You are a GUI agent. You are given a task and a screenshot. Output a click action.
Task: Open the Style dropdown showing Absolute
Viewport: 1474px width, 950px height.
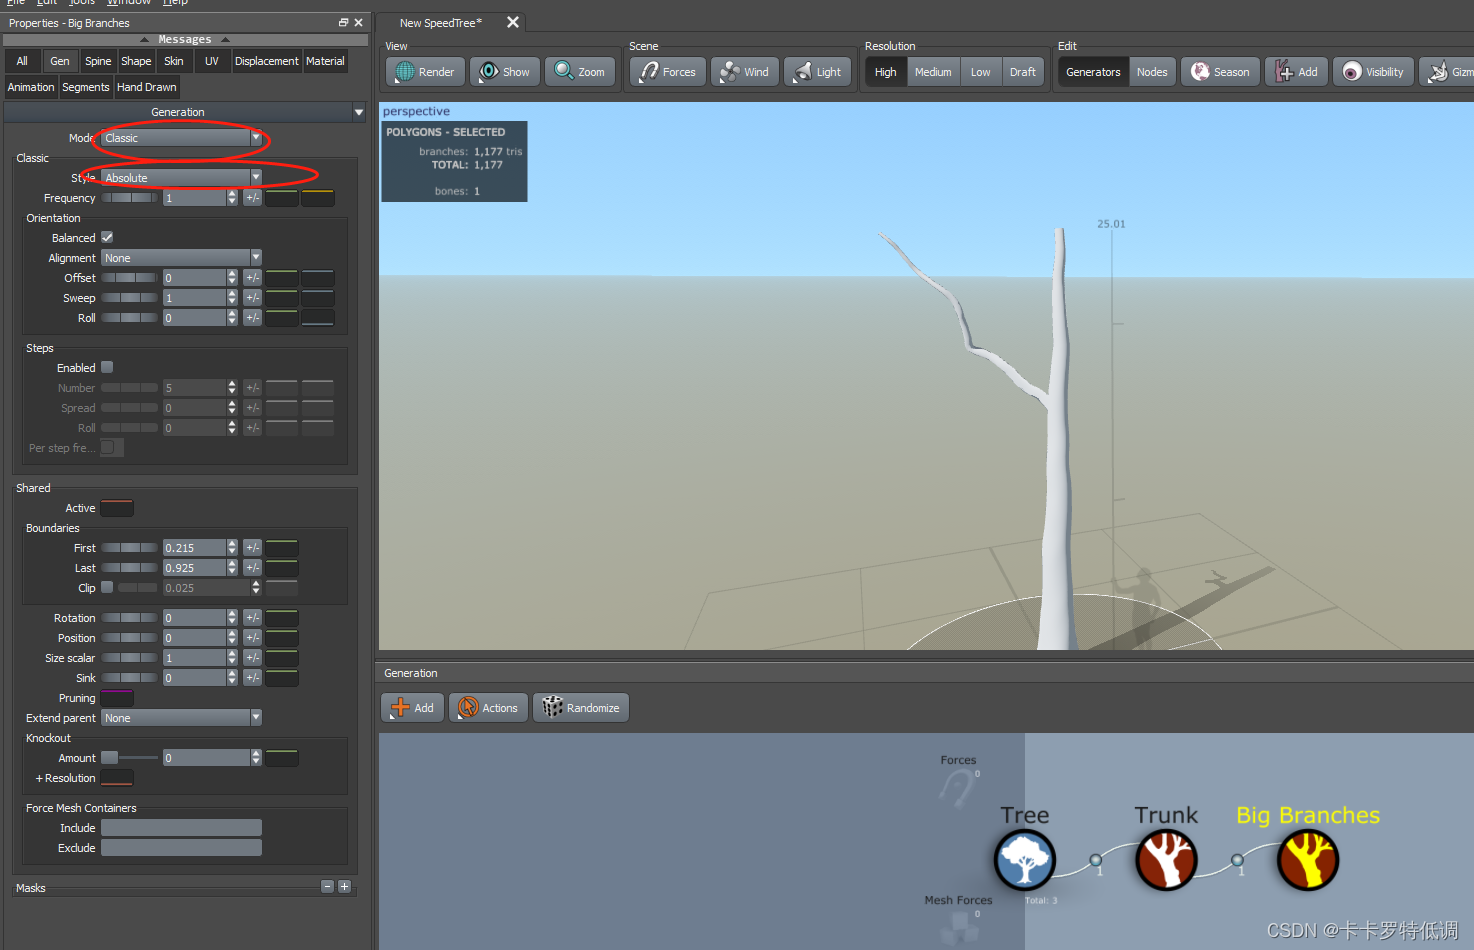pos(181,178)
